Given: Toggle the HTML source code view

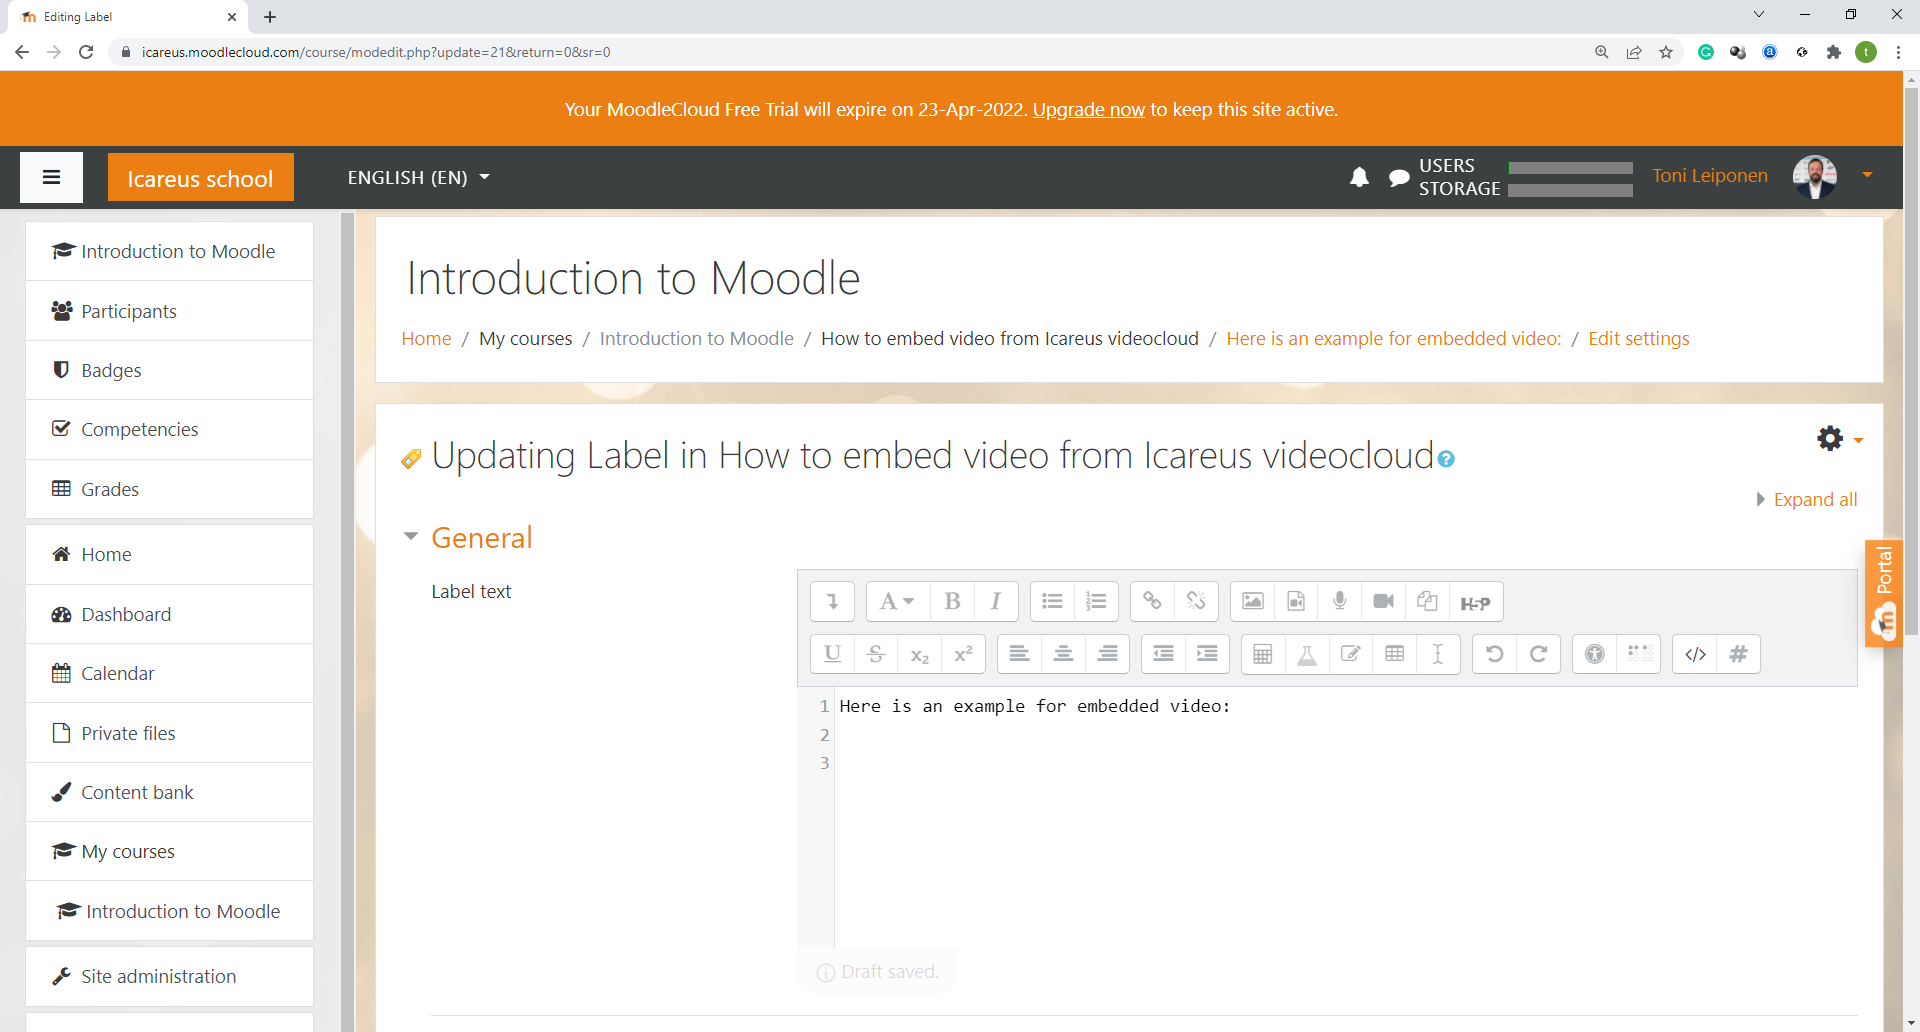Looking at the screenshot, I should (1695, 654).
